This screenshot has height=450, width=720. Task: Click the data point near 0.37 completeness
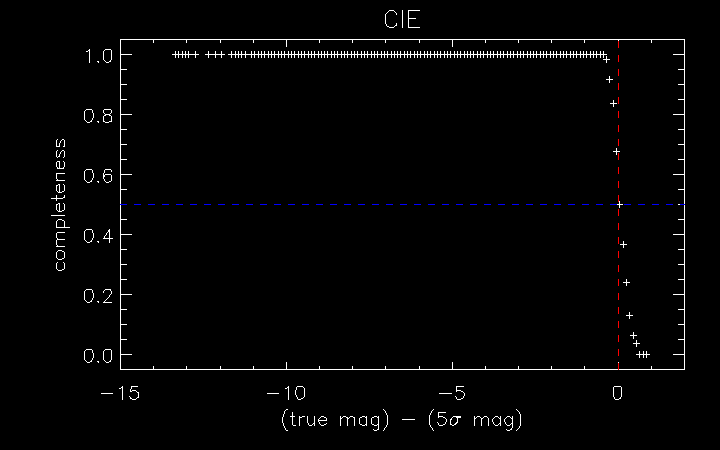623,244
